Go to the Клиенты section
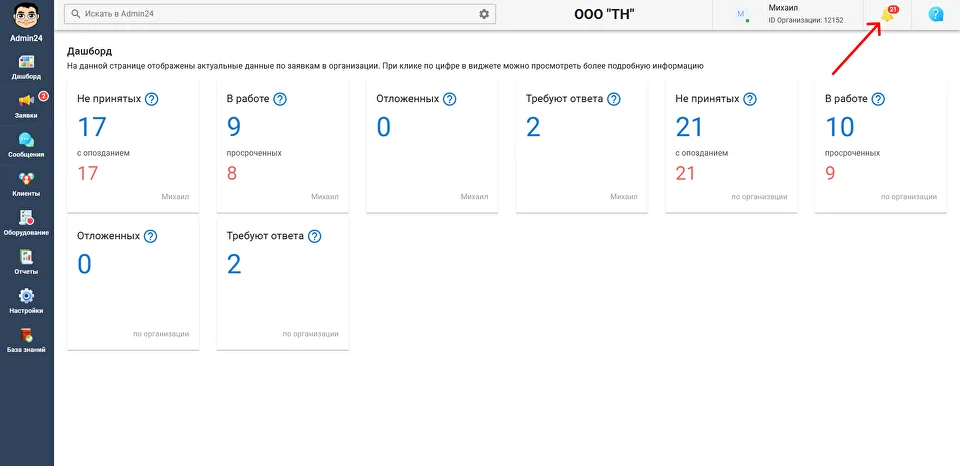Image resolution: width=960 pixels, height=466 pixels. 26,184
